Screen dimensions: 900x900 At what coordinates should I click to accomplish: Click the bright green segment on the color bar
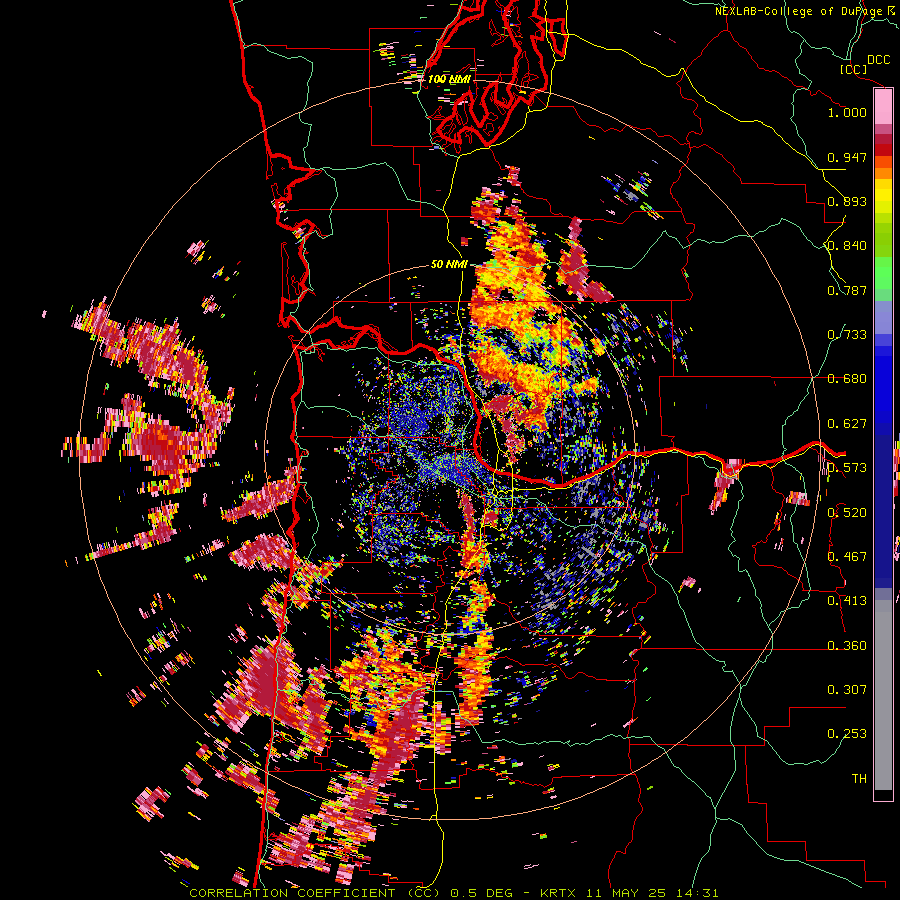coord(883,273)
